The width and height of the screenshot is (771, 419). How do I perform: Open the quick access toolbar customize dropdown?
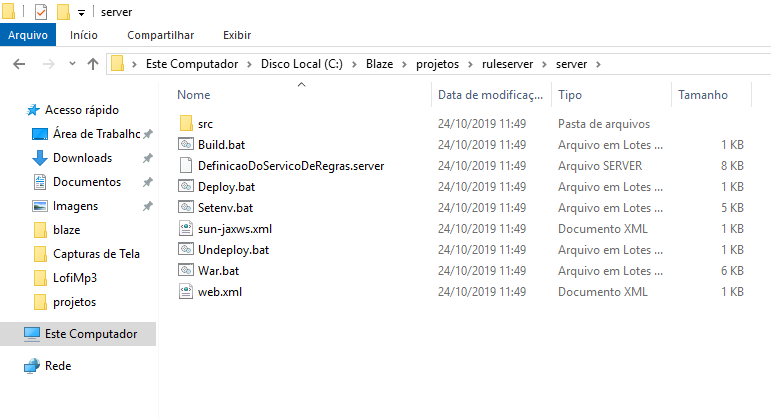(x=82, y=13)
